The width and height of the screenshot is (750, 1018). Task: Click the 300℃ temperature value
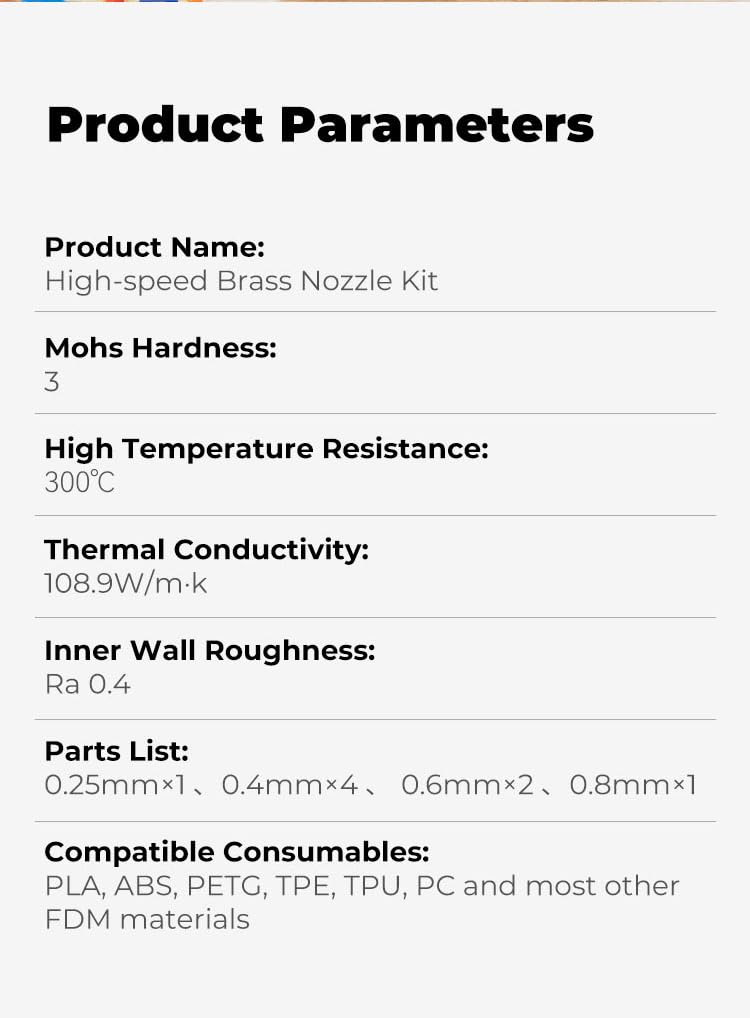click(x=79, y=482)
